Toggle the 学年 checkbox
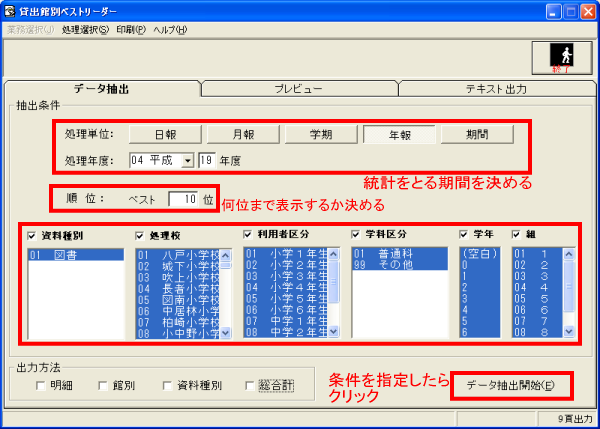Viewport: 600px width, 429px height. (x=463, y=234)
